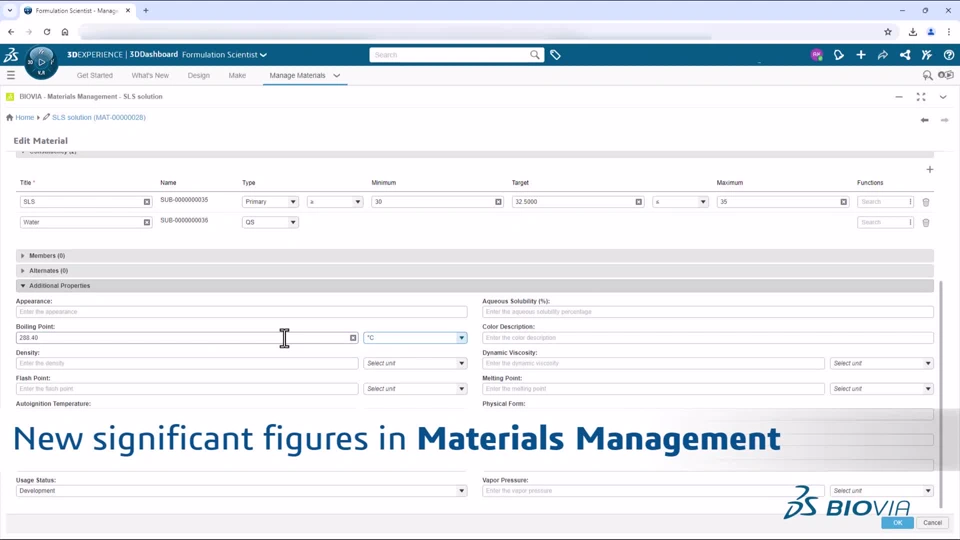Open the Formulation Scientist dashboard dropdown
960x540 pixels.
[x=224, y=54]
